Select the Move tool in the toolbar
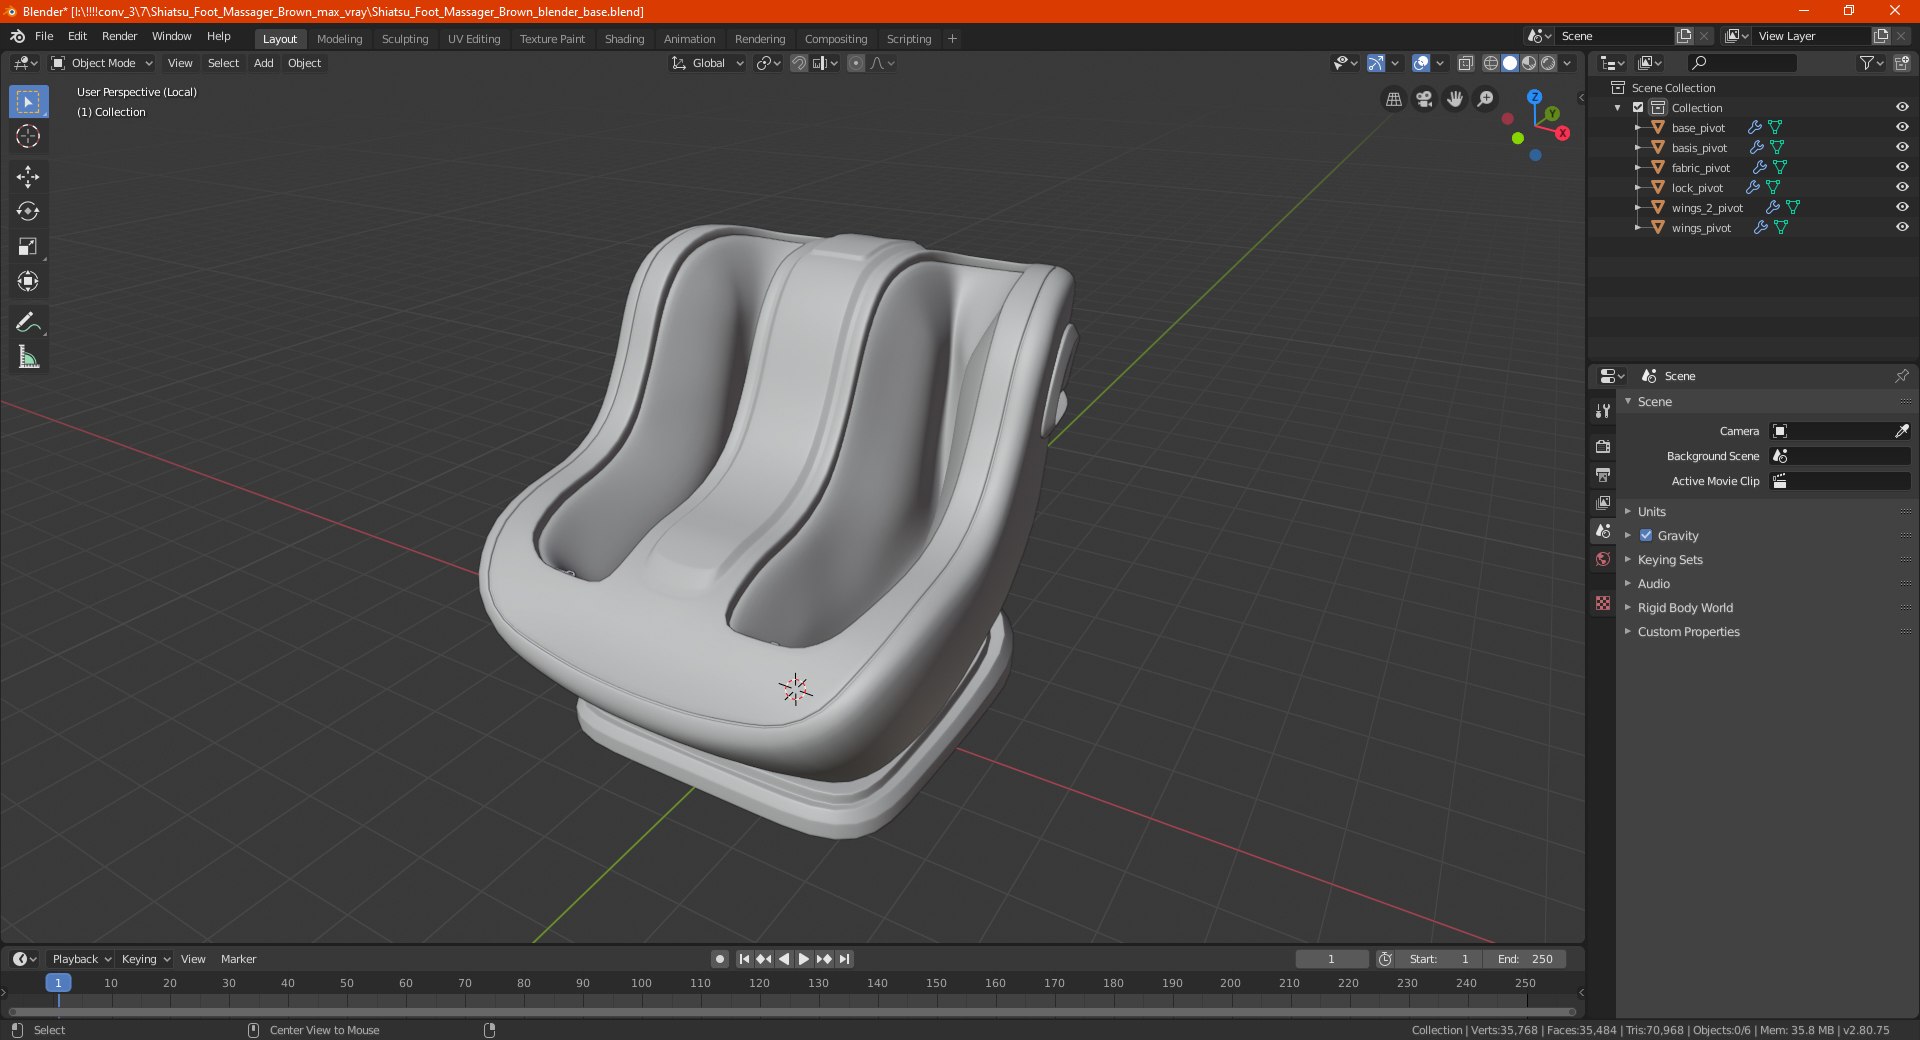Image resolution: width=1920 pixels, height=1040 pixels. (x=28, y=177)
